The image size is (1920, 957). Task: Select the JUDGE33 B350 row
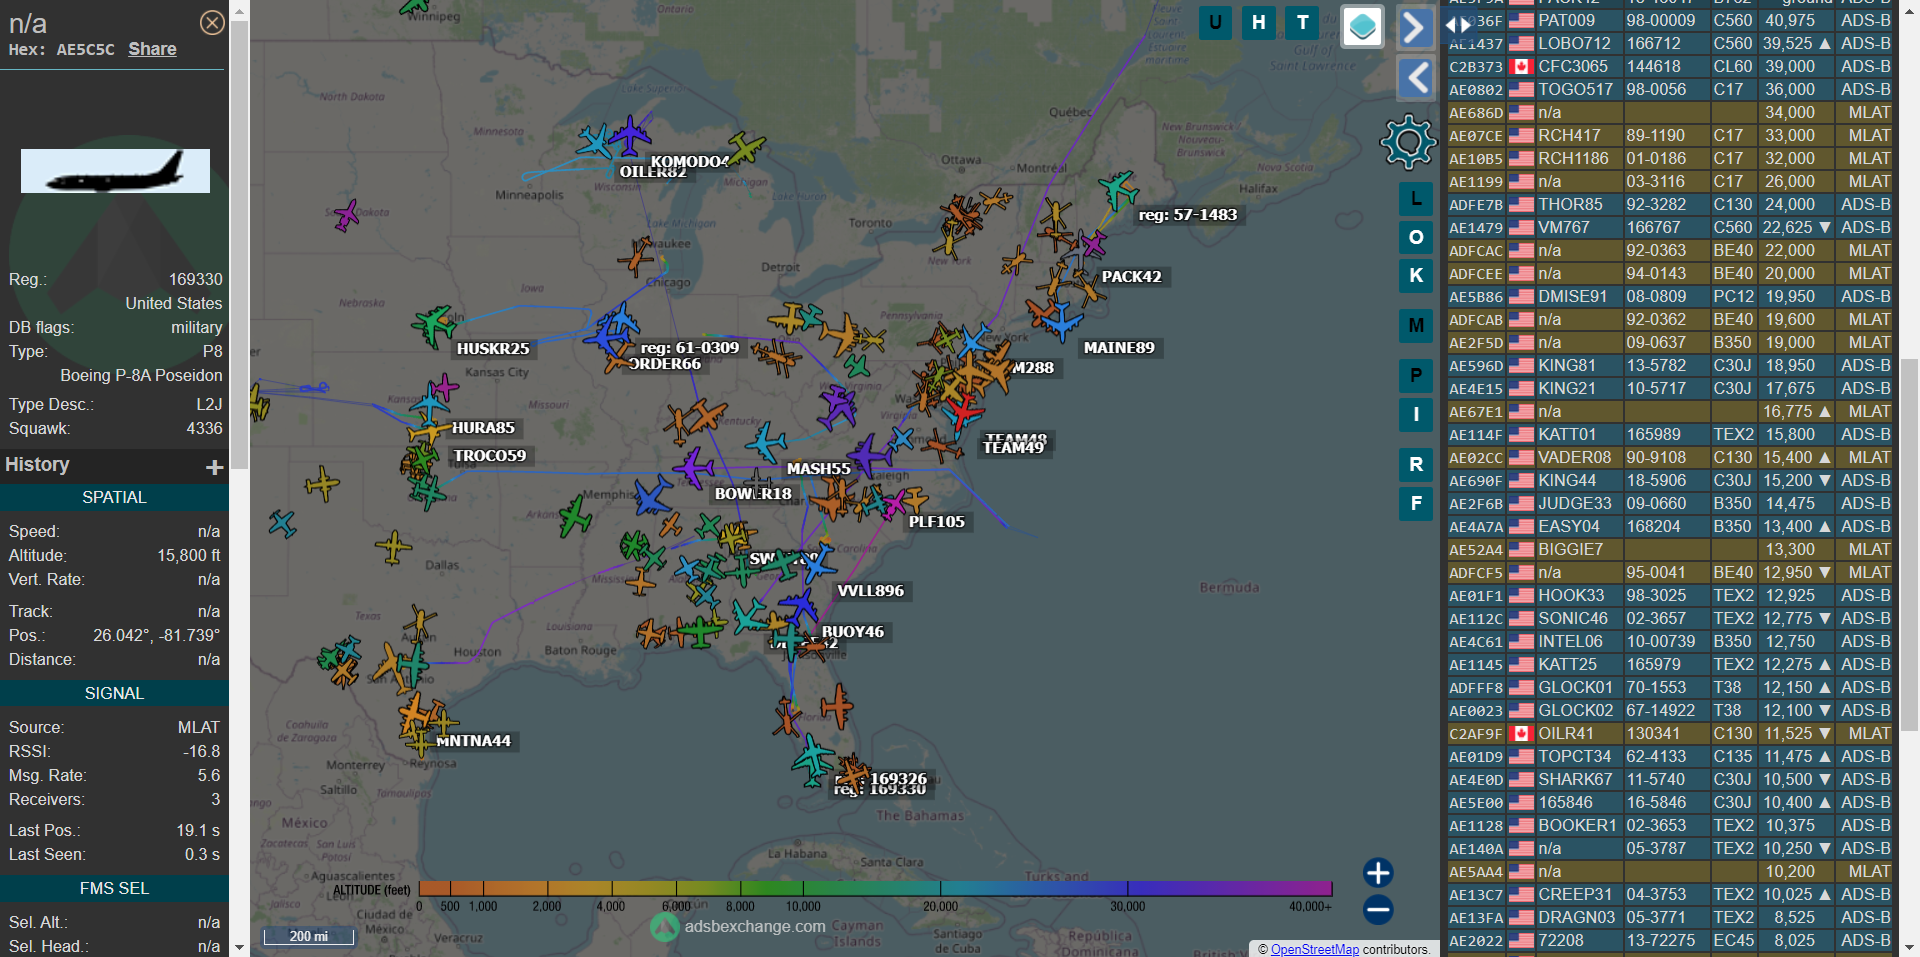[x=1669, y=503]
